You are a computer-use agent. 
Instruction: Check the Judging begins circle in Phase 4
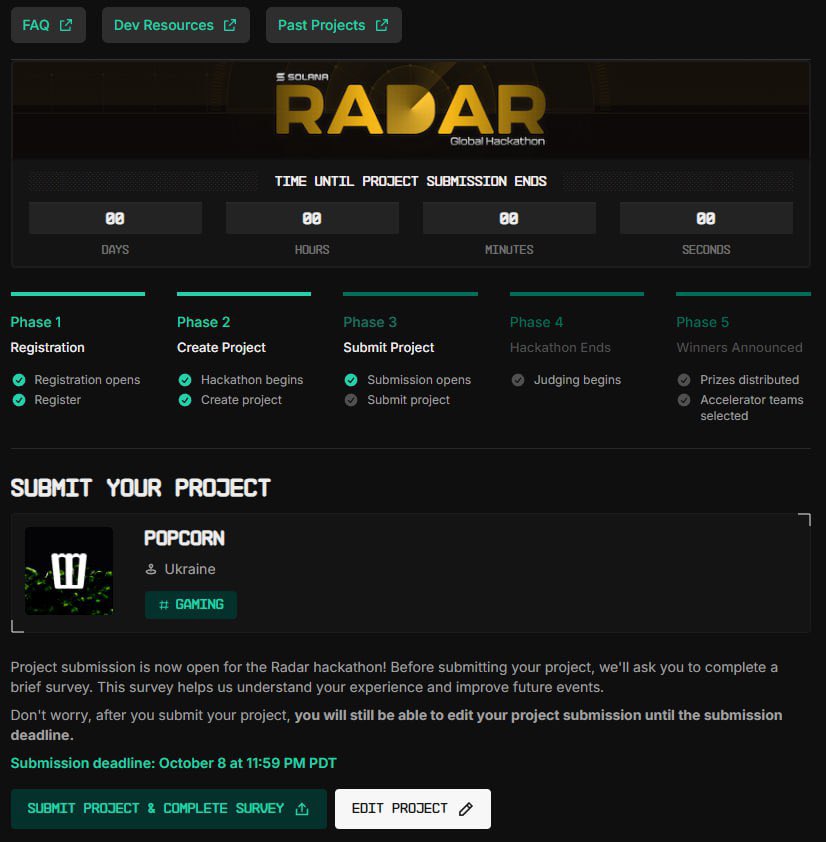pyautogui.click(x=518, y=380)
